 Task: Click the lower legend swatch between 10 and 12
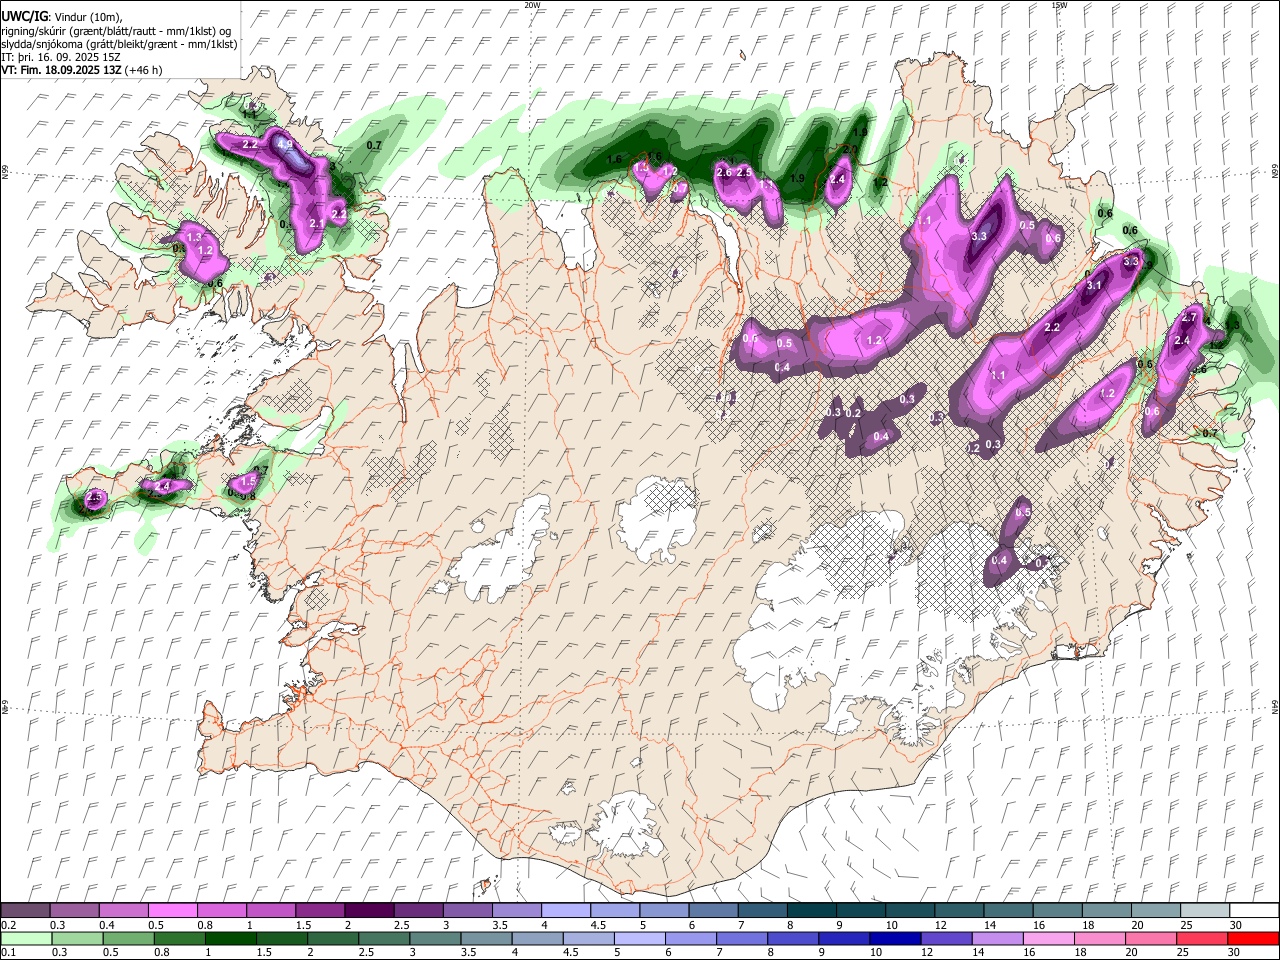click(x=895, y=938)
